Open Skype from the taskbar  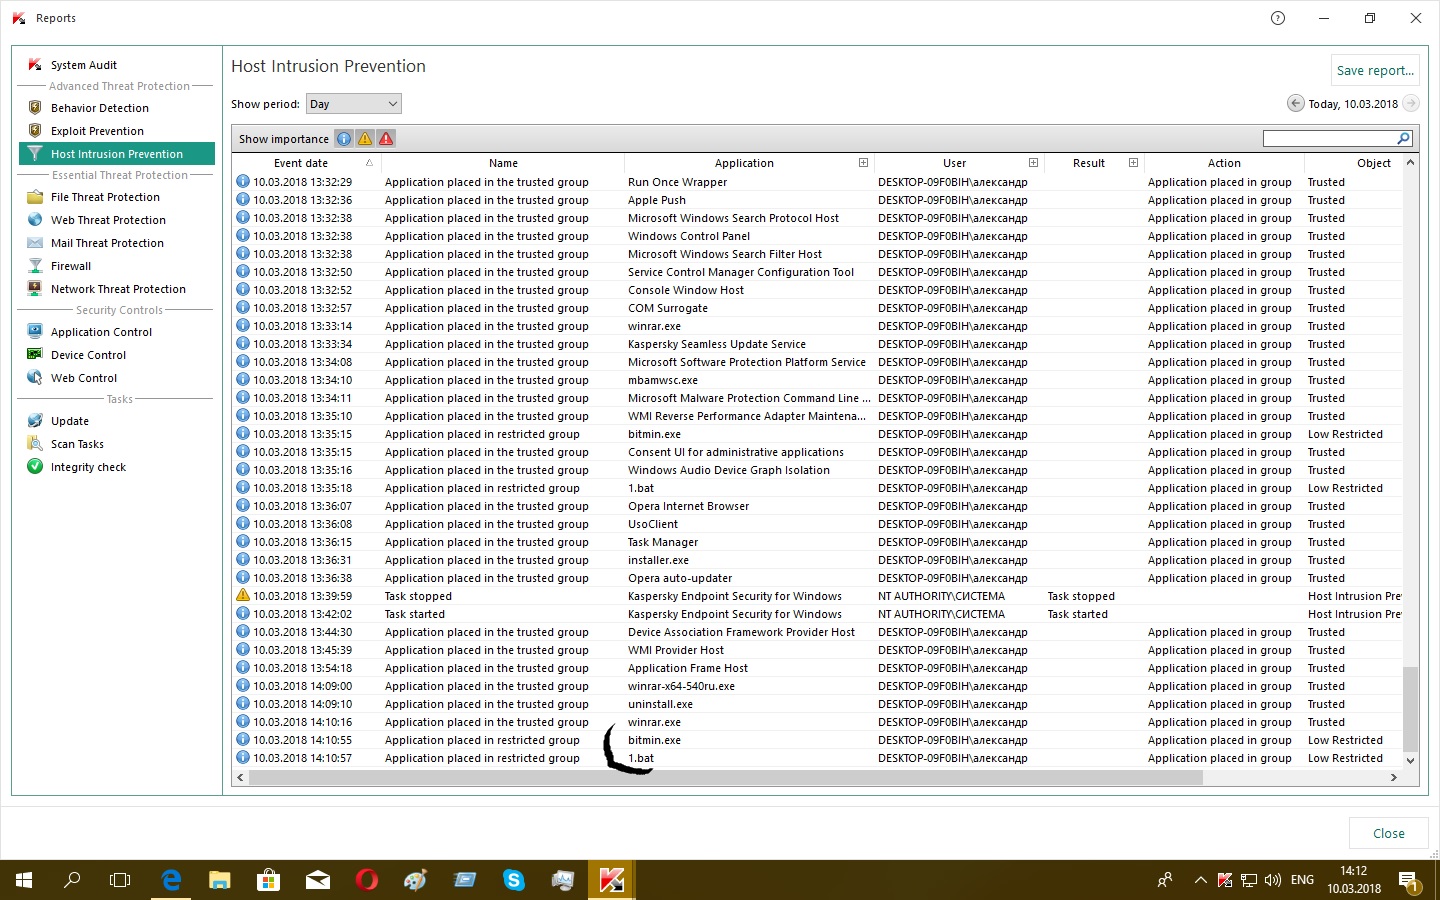(514, 880)
